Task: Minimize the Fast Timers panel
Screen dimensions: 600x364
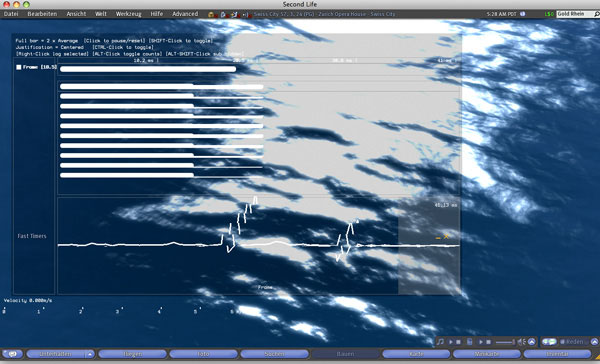Action: pyautogui.click(x=438, y=237)
